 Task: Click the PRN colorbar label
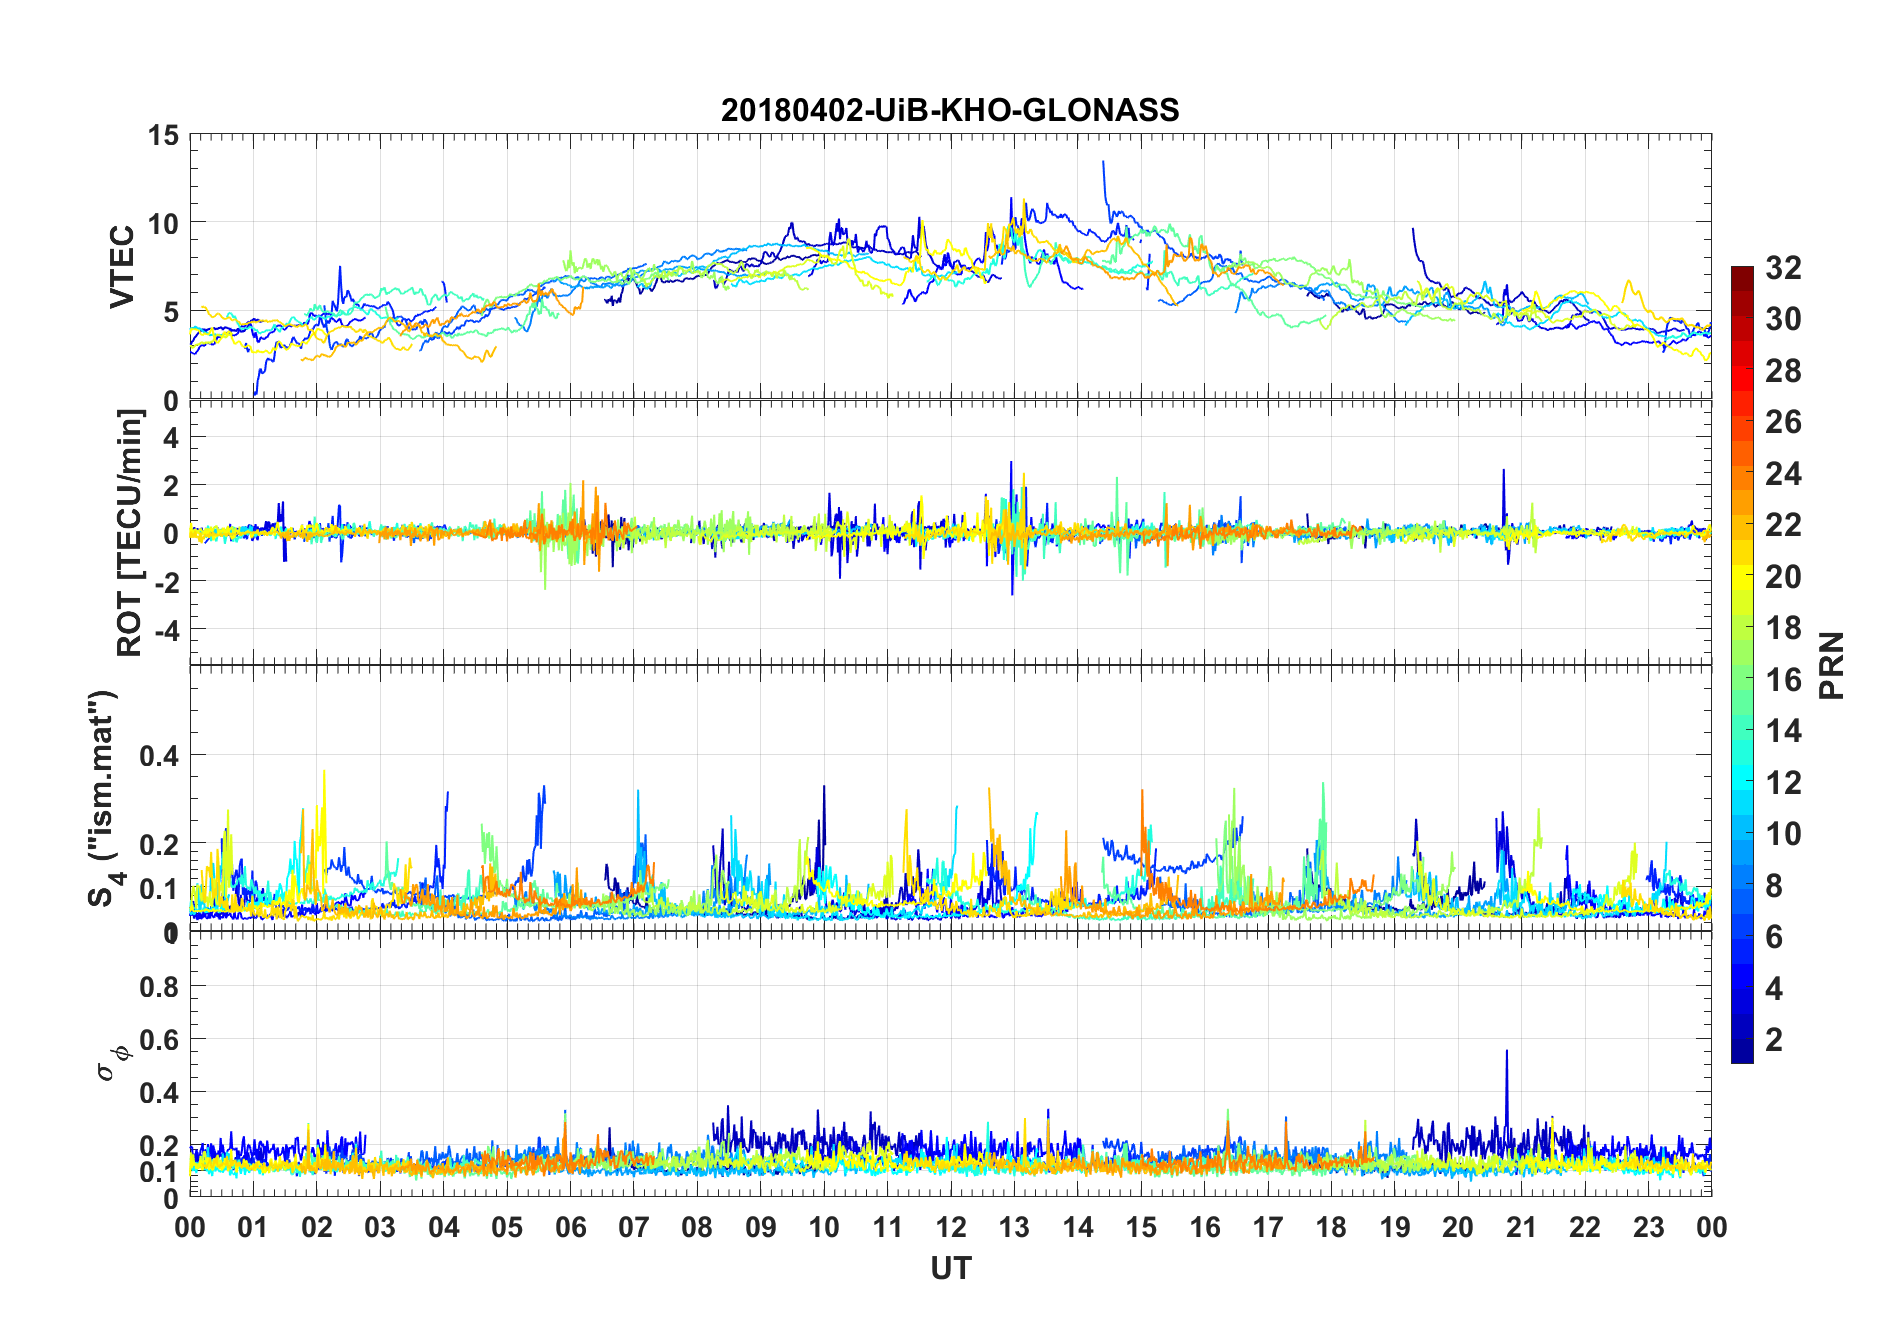coord(1831,665)
